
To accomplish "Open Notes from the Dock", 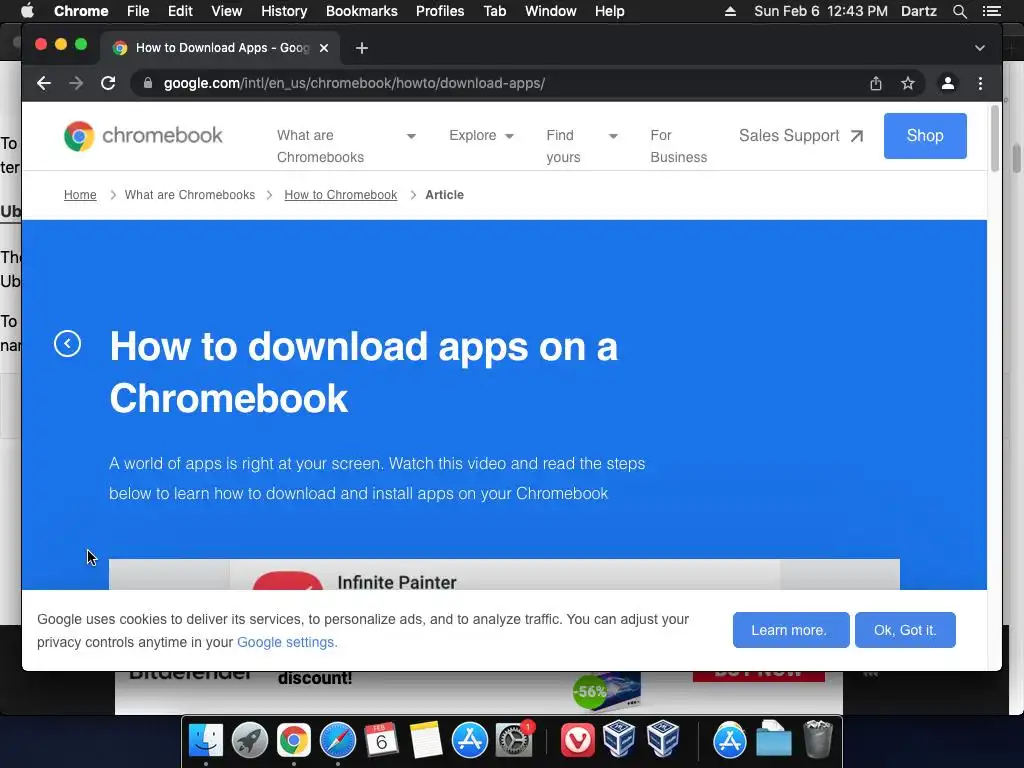I will pyautogui.click(x=426, y=741).
